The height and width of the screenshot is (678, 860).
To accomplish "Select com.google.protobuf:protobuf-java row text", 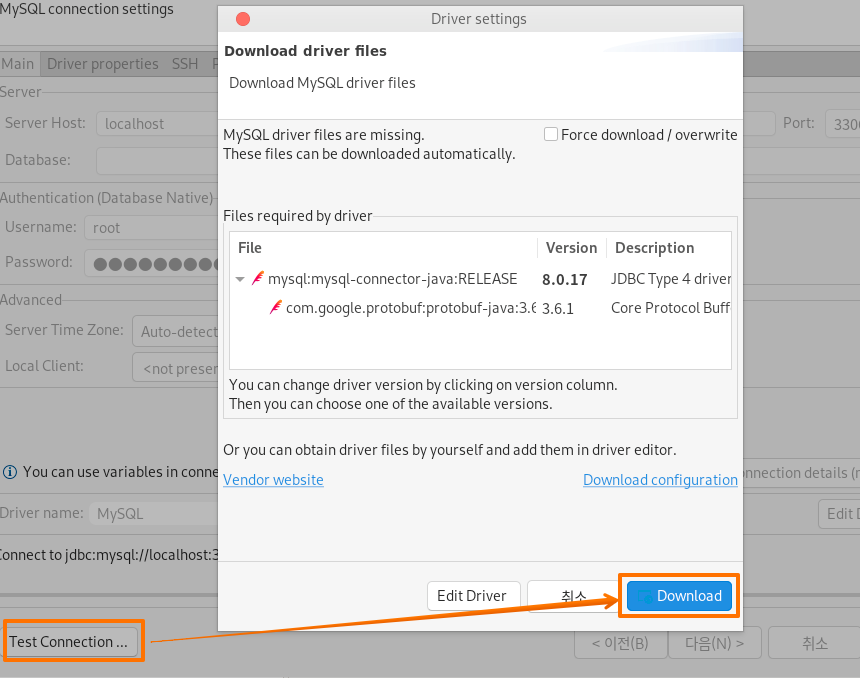I will click(411, 308).
